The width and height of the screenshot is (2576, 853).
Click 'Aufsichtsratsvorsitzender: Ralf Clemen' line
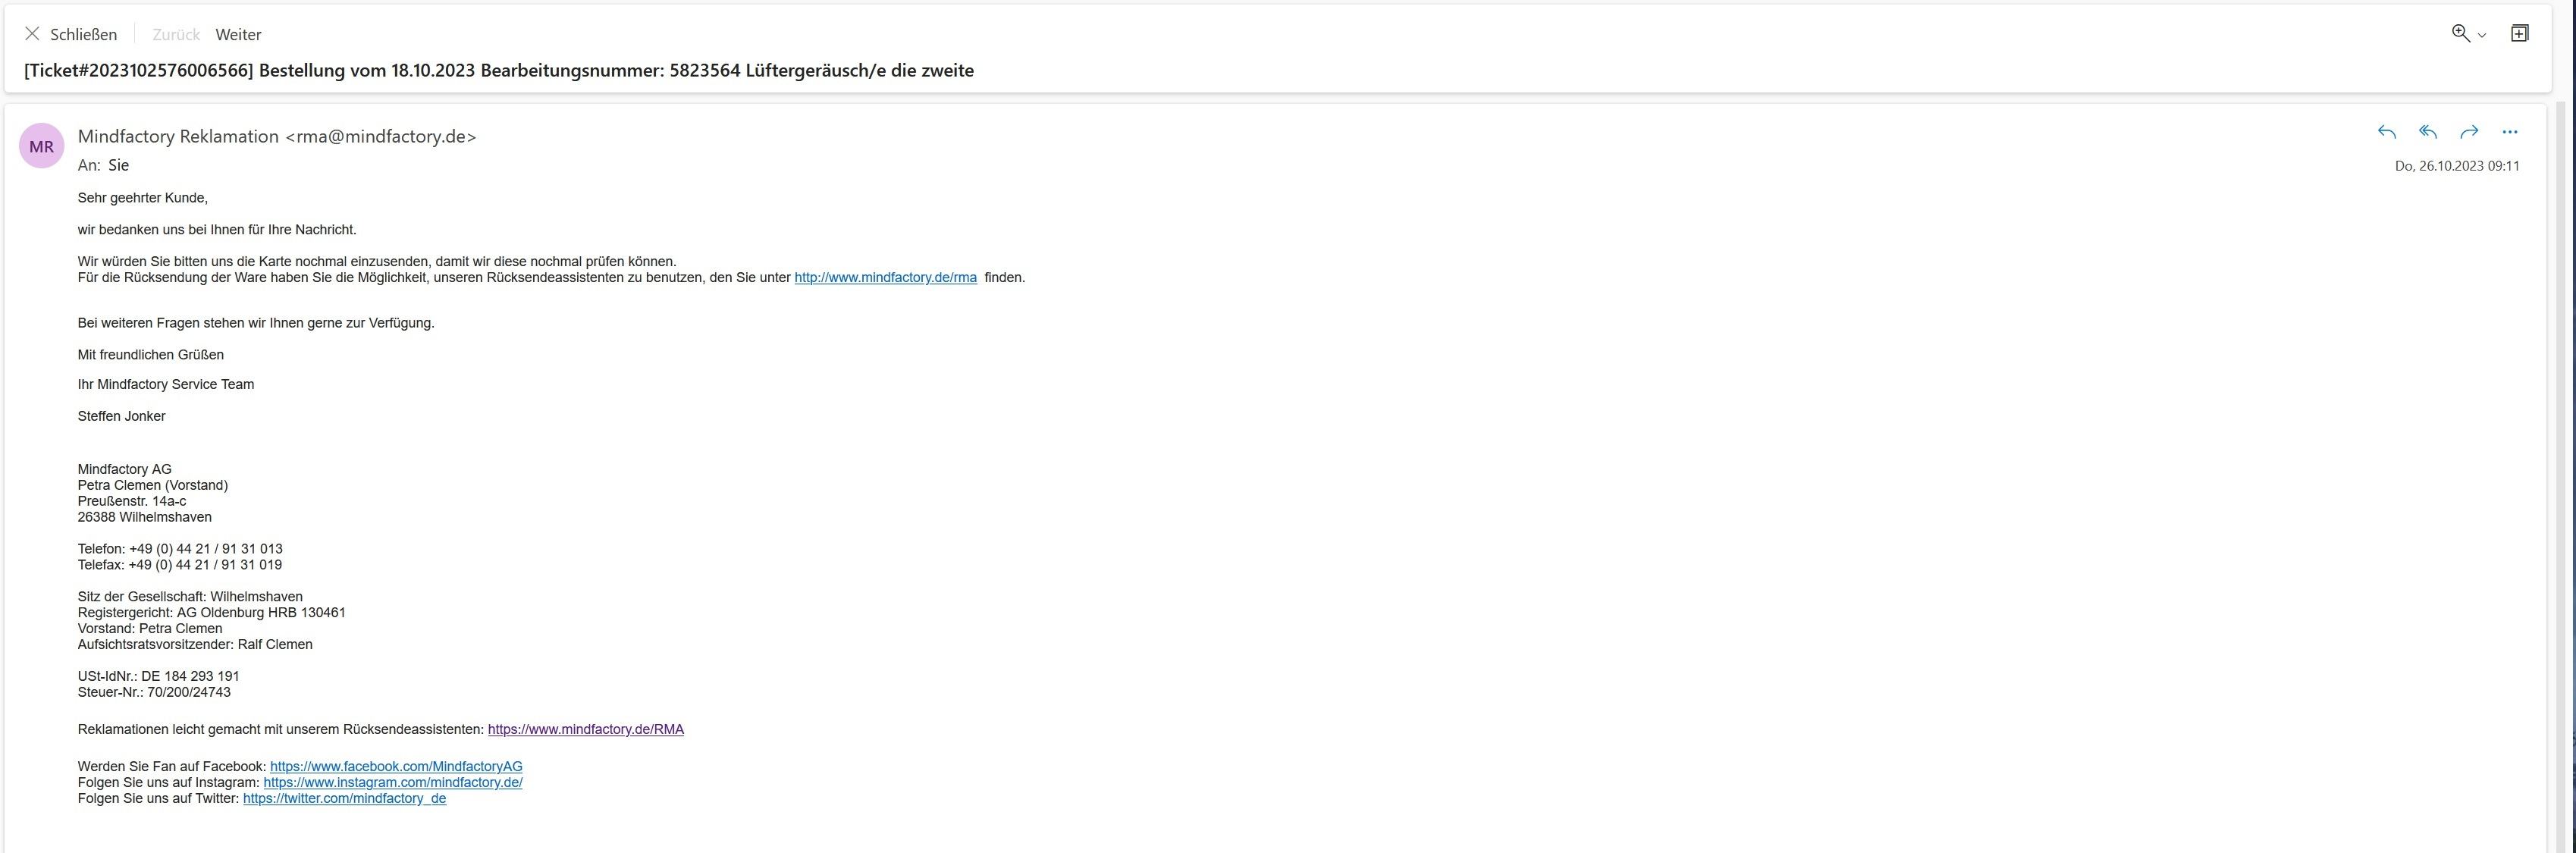[x=195, y=644]
